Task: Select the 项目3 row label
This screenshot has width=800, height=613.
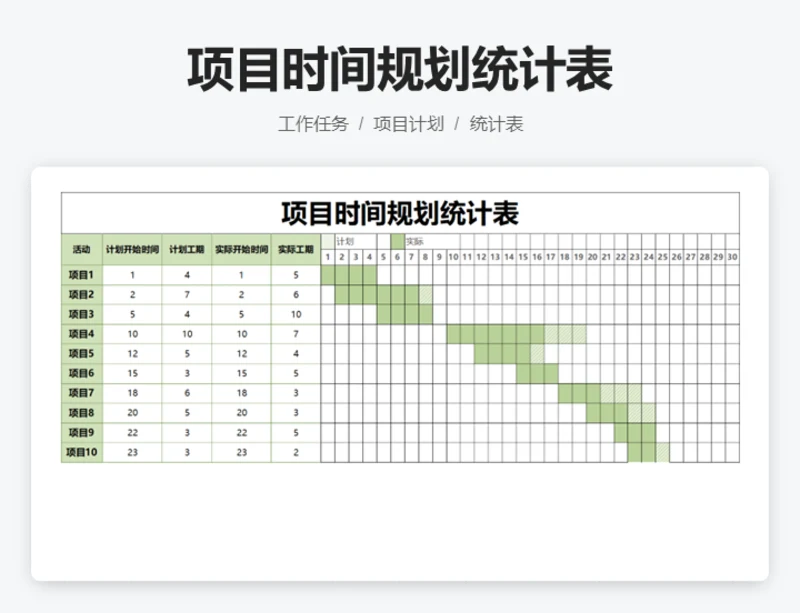Action: click(x=82, y=314)
